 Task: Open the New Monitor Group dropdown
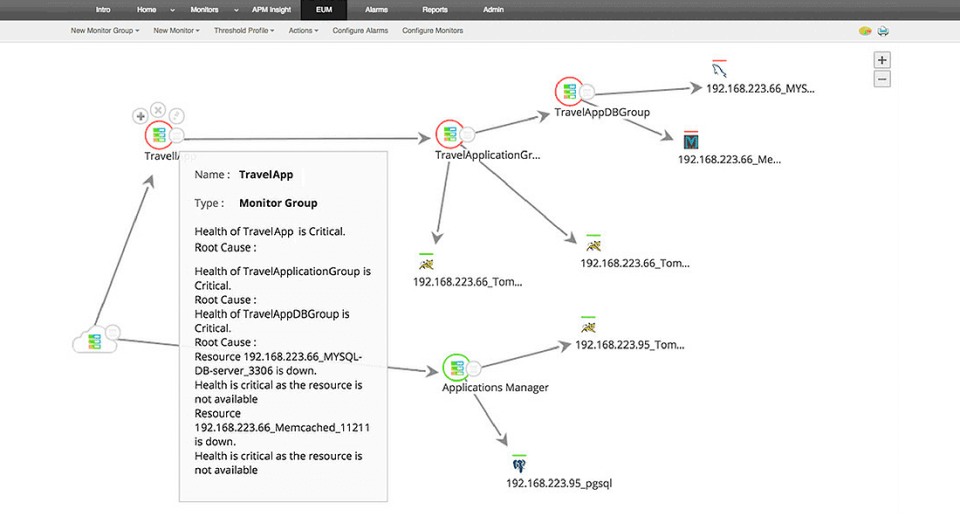[105, 31]
